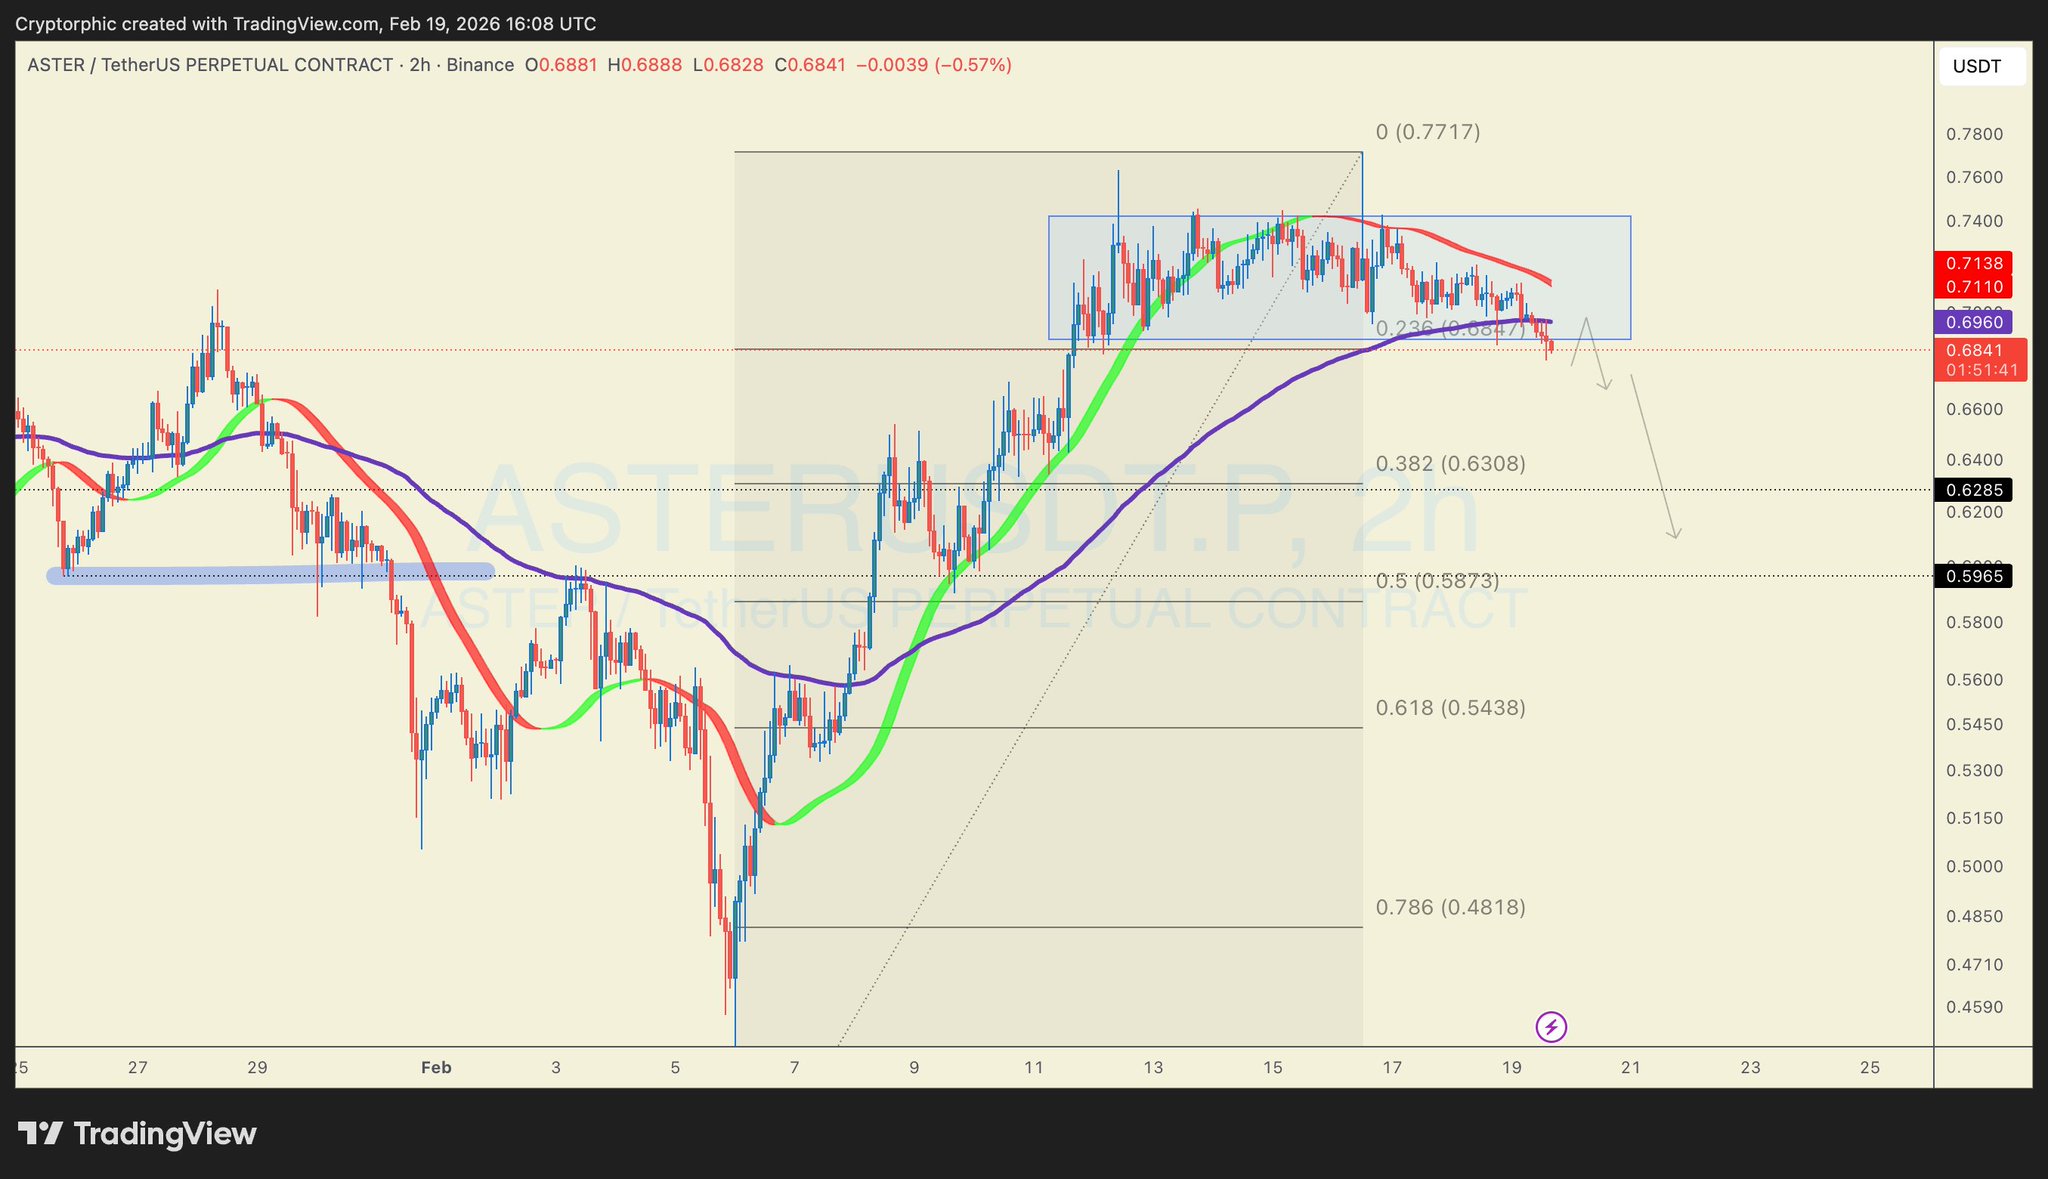The image size is (2048, 1179).
Task: Click the ASTER / TetherUS PERPETUAL CONTRACT title
Action: 210,65
